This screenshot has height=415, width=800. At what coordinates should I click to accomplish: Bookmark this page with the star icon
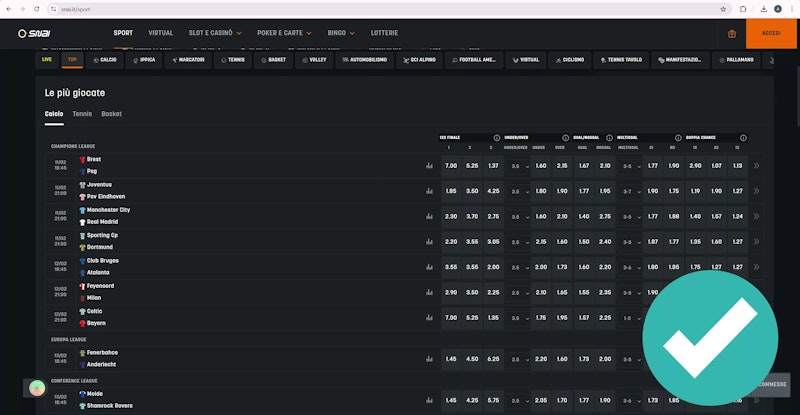click(x=723, y=8)
